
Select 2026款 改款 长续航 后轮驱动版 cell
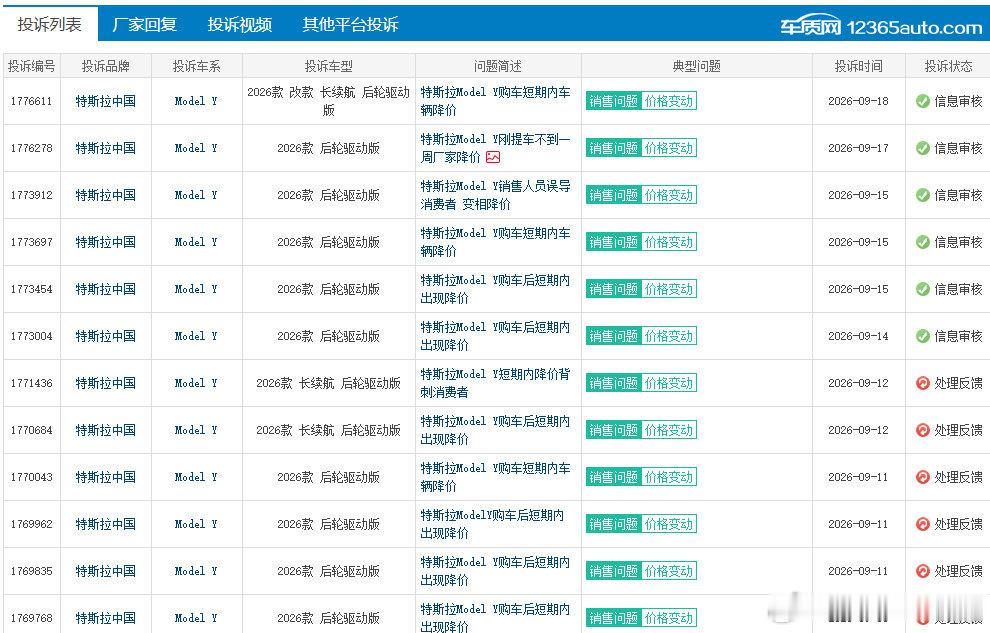point(328,101)
